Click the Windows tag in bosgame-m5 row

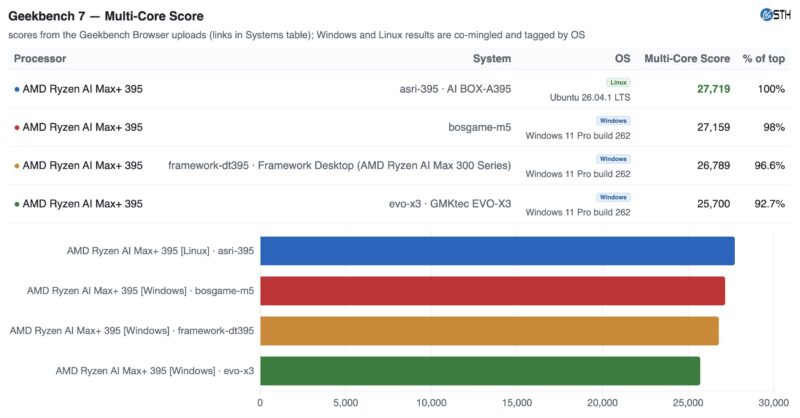pyautogui.click(x=613, y=121)
